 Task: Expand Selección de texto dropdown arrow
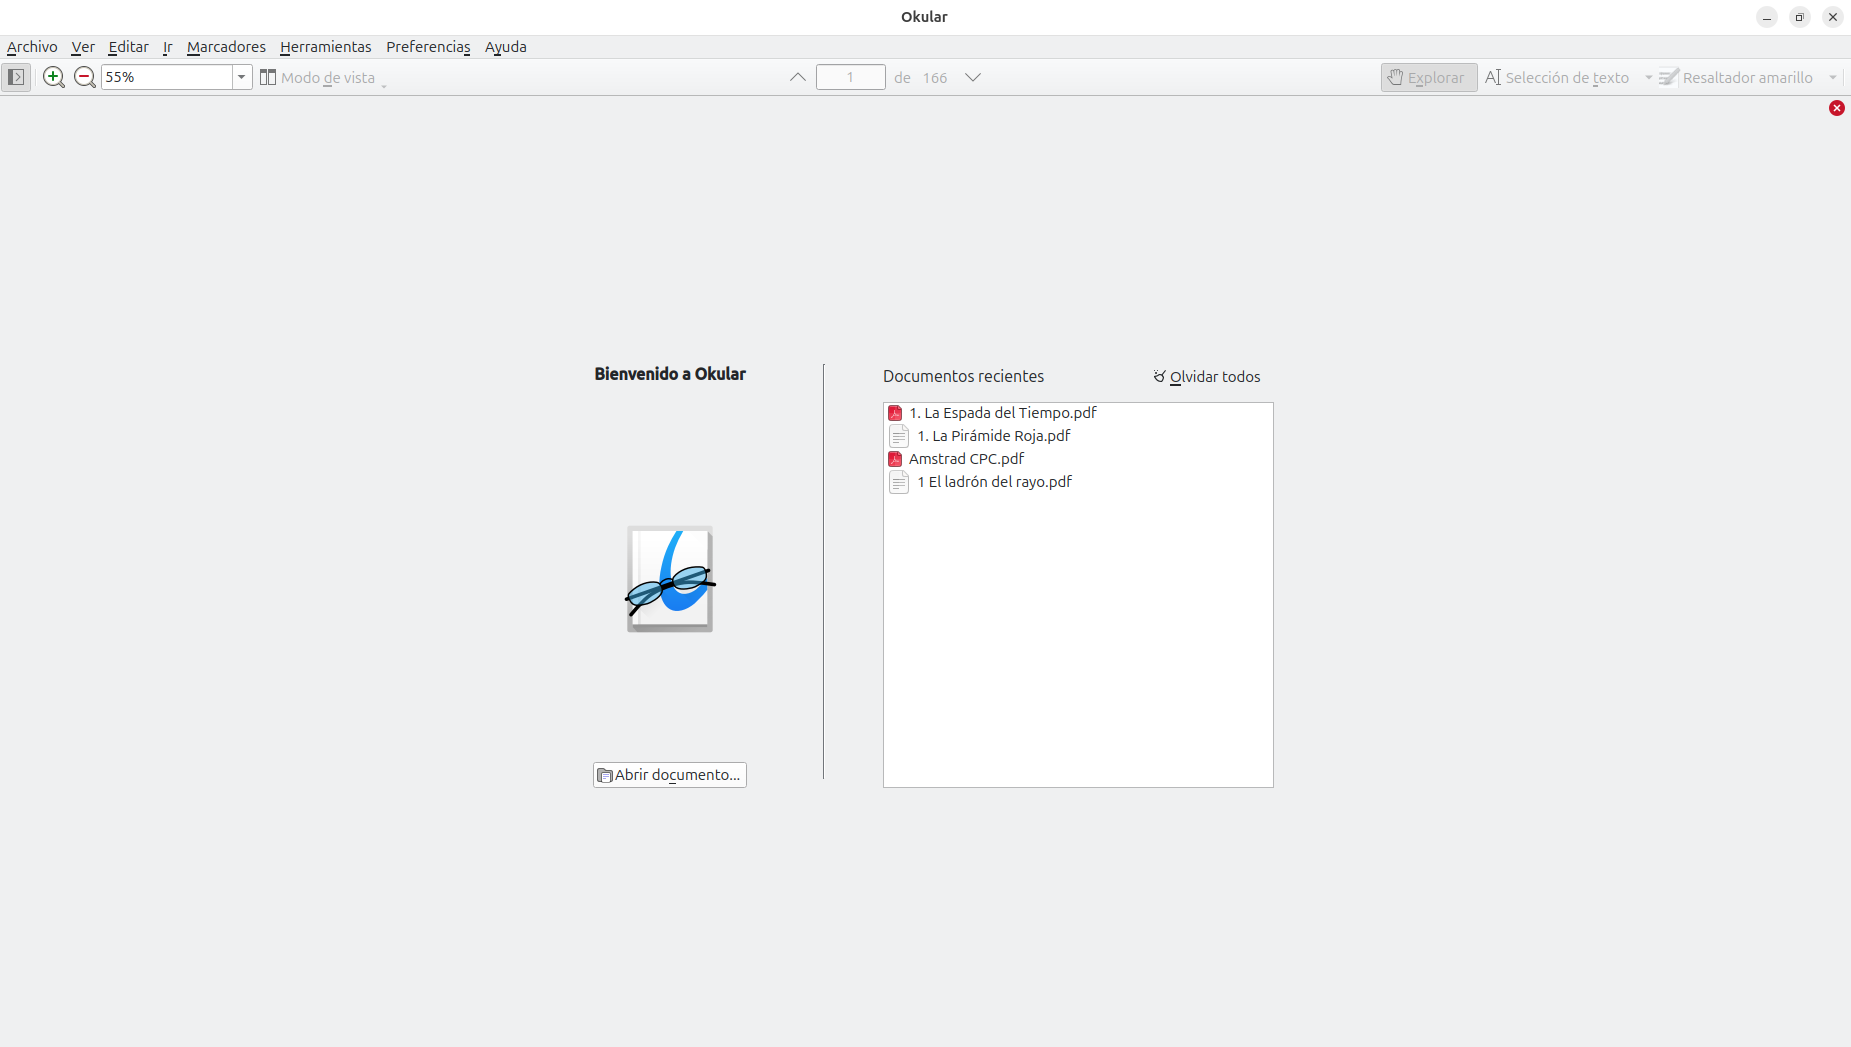pos(1648,77)
